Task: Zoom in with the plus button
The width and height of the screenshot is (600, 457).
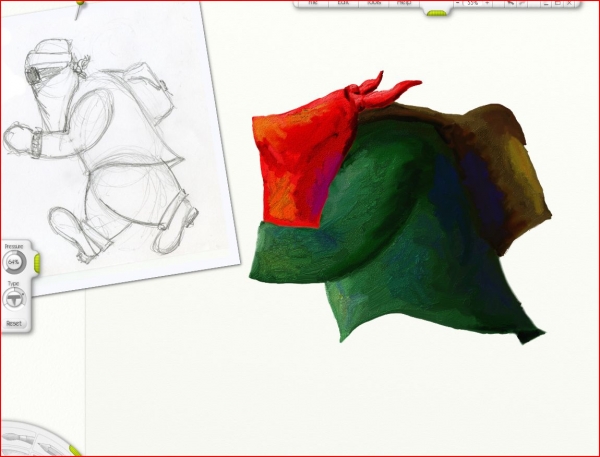Action: coord(487,3)
